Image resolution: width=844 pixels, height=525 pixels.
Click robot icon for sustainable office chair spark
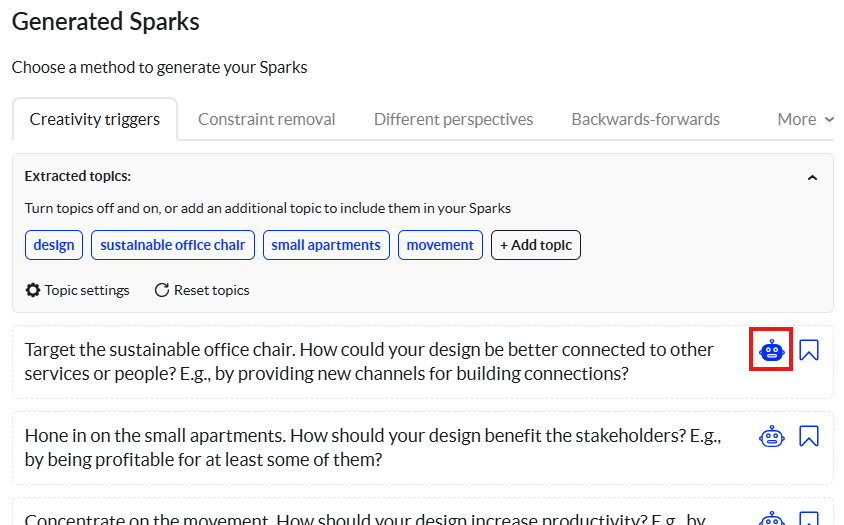[x=771, y=350]
